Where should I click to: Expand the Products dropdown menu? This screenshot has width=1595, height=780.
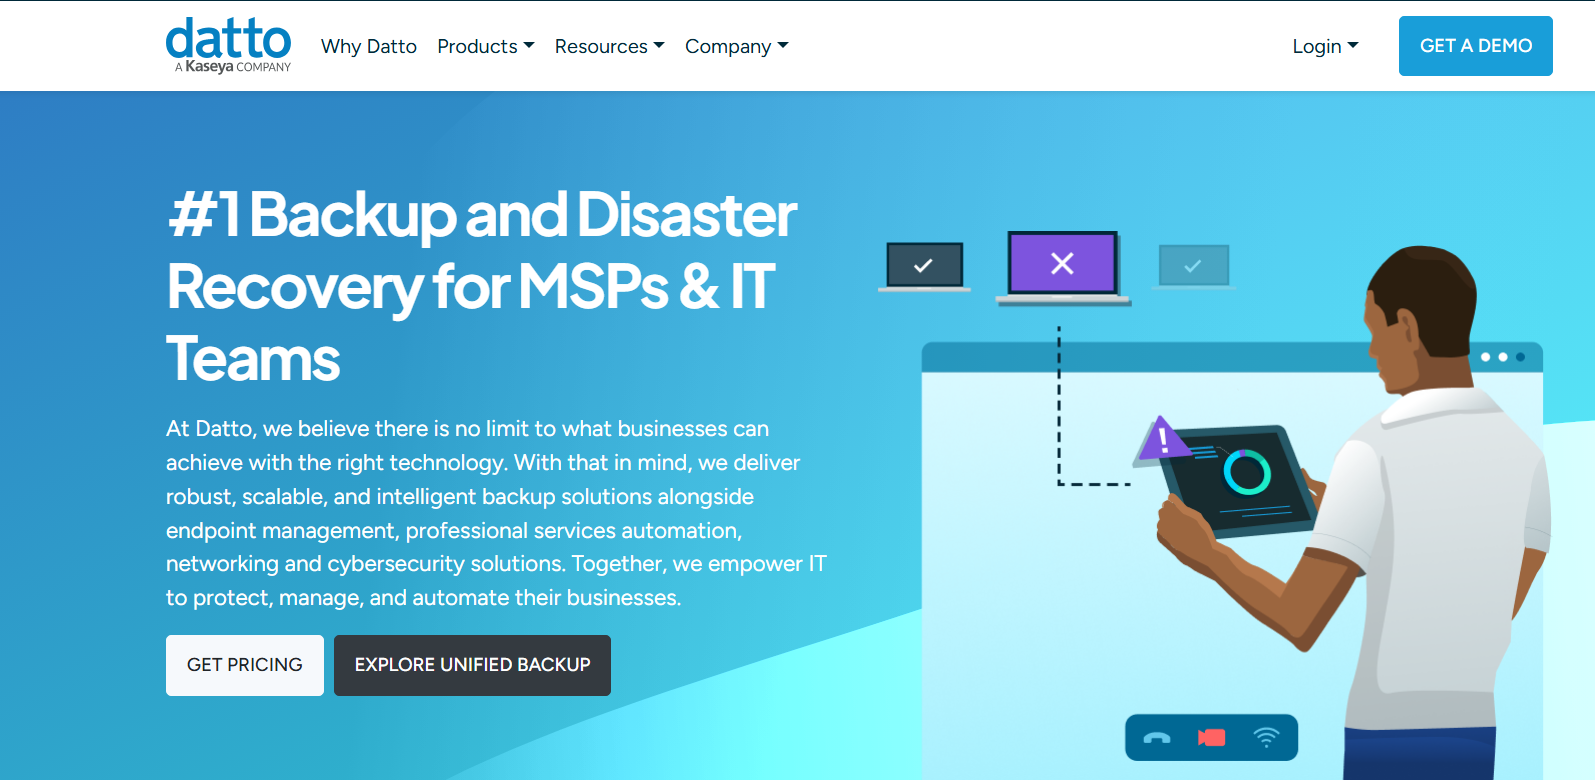click(x=486, y=46)
